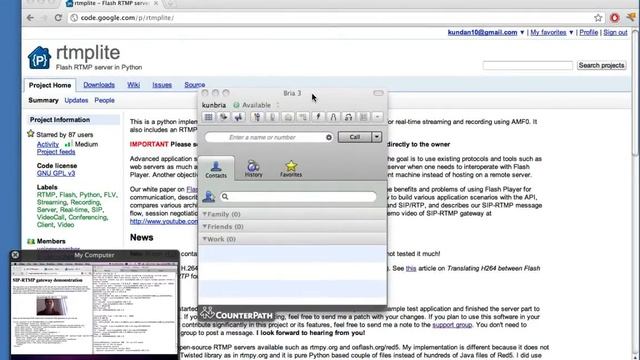Click the rtmplite project logo
Screen dimensions: 640x360
pos(39,58)
